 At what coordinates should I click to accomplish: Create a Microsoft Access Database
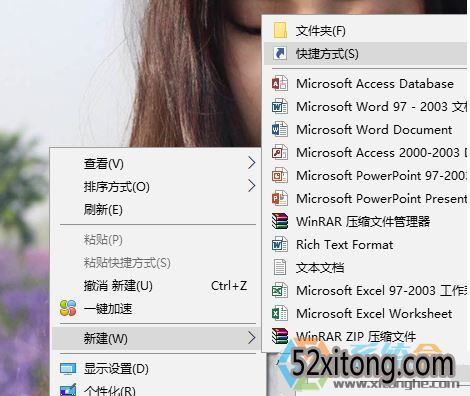(366, 83)
